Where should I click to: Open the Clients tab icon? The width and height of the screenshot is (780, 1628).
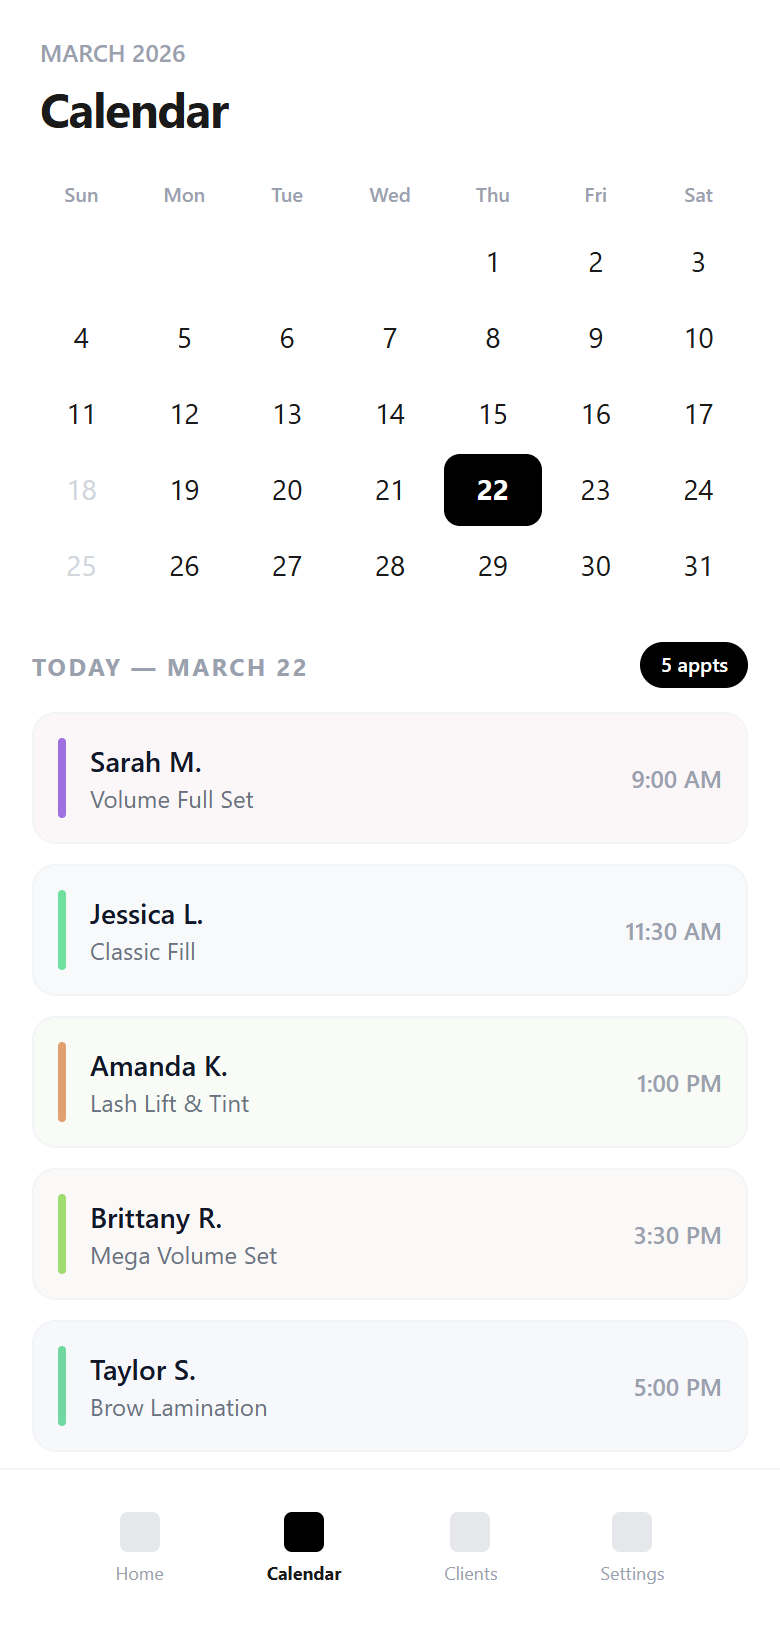[470, 1531]
